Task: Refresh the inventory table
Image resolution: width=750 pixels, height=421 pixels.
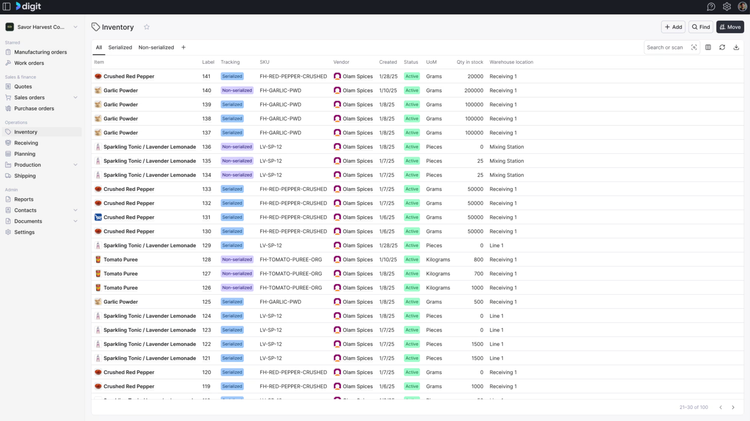Action: click(722, 47)
